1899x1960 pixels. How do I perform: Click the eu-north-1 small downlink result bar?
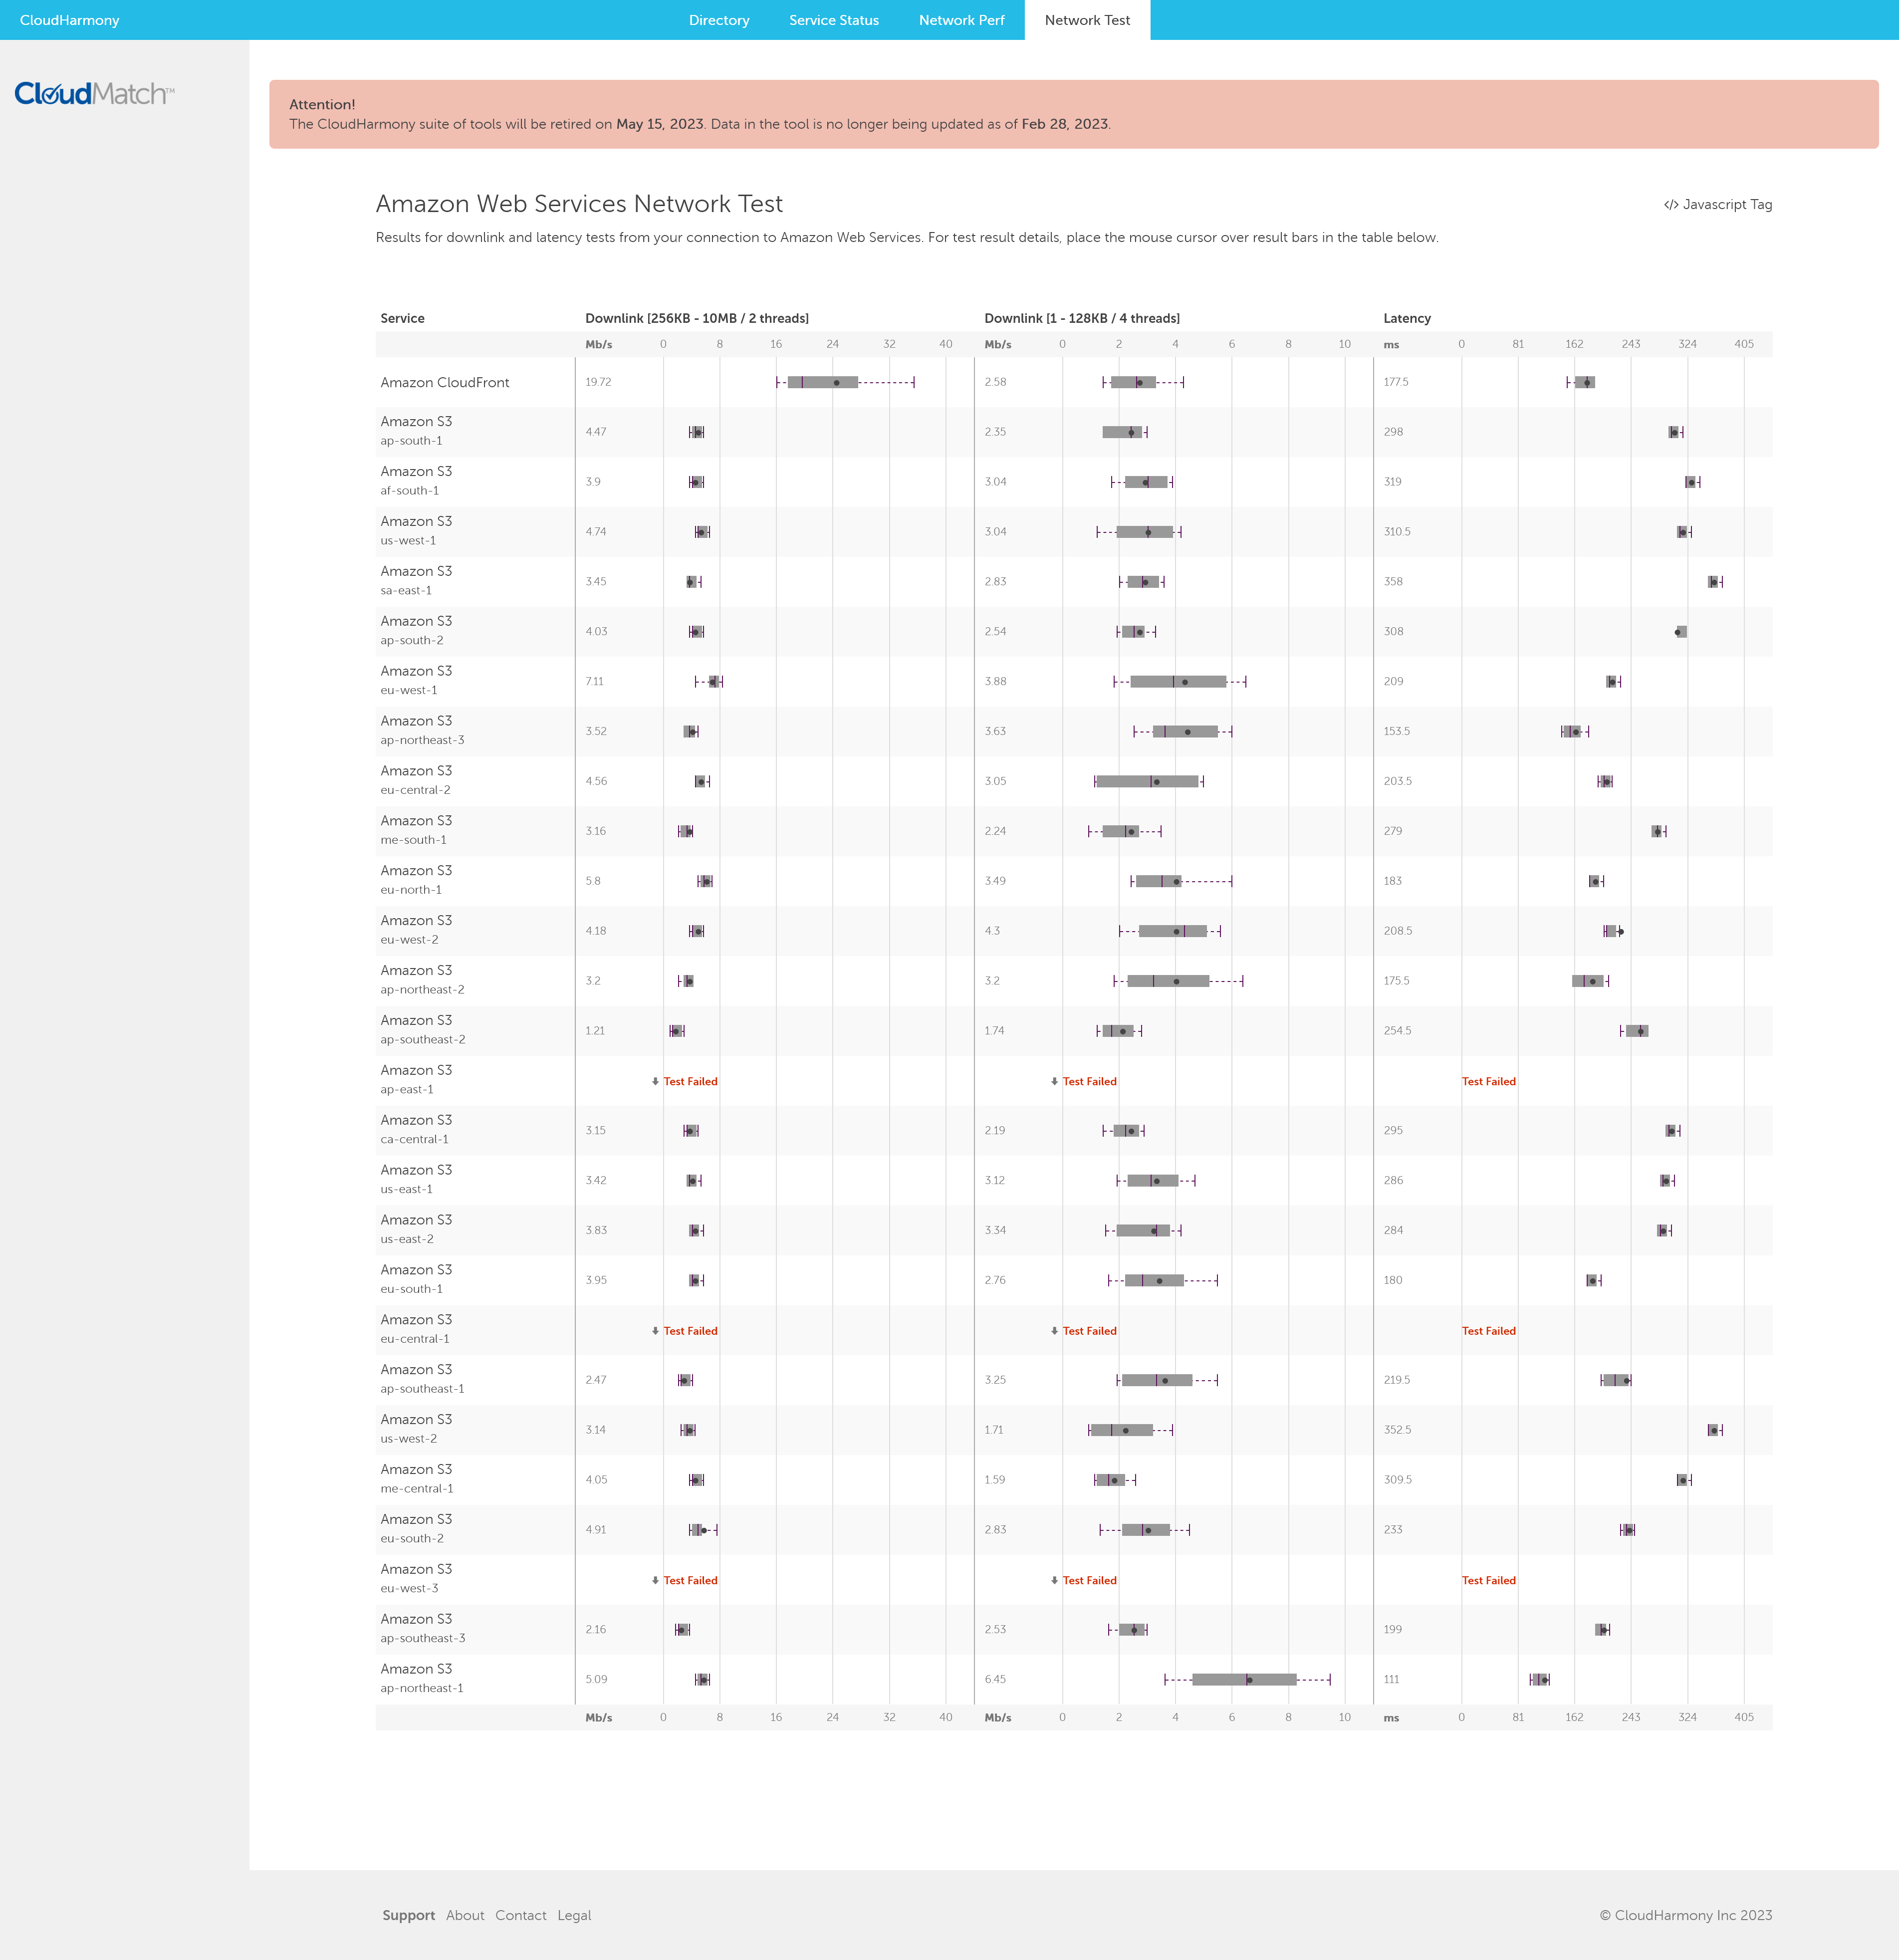1181,882
